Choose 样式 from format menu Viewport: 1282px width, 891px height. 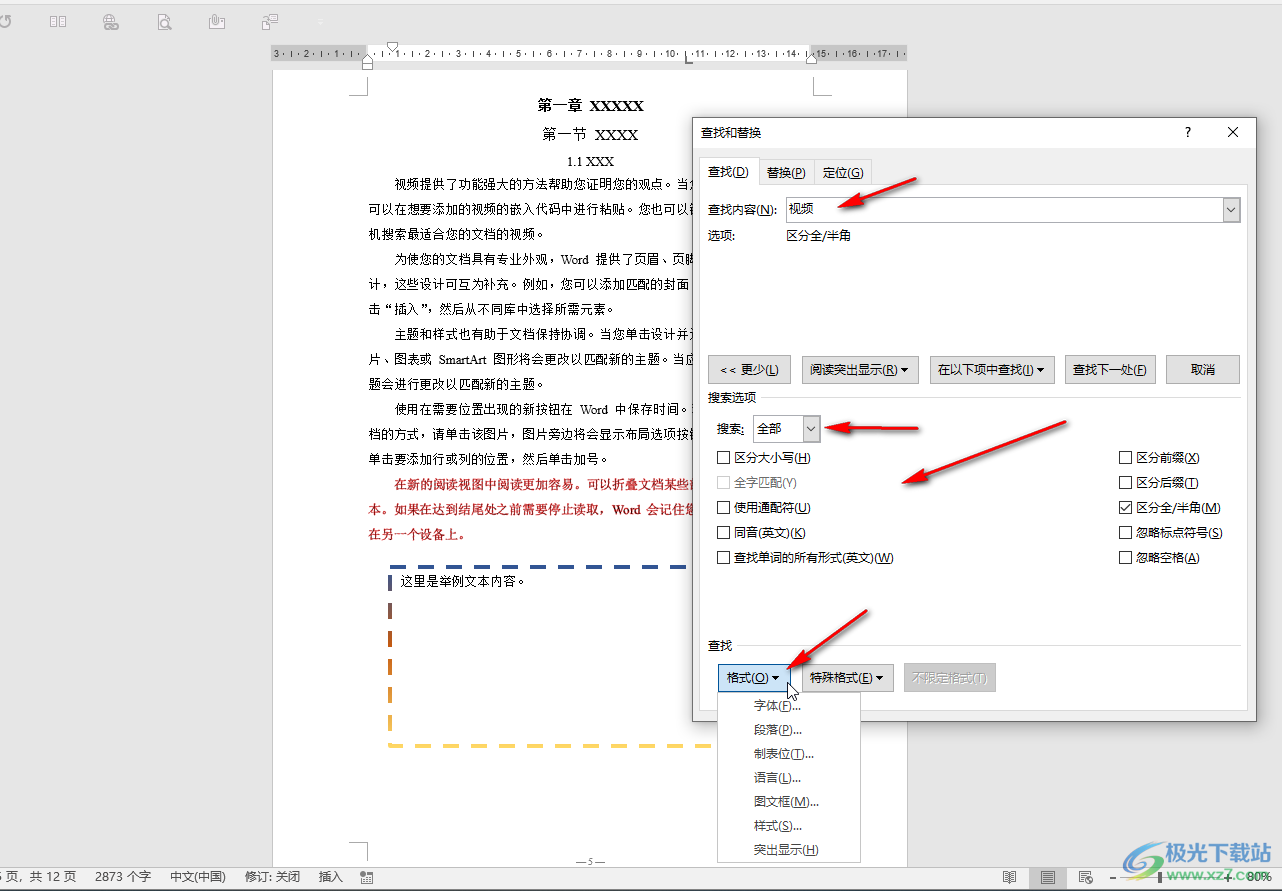coord(789,826)
